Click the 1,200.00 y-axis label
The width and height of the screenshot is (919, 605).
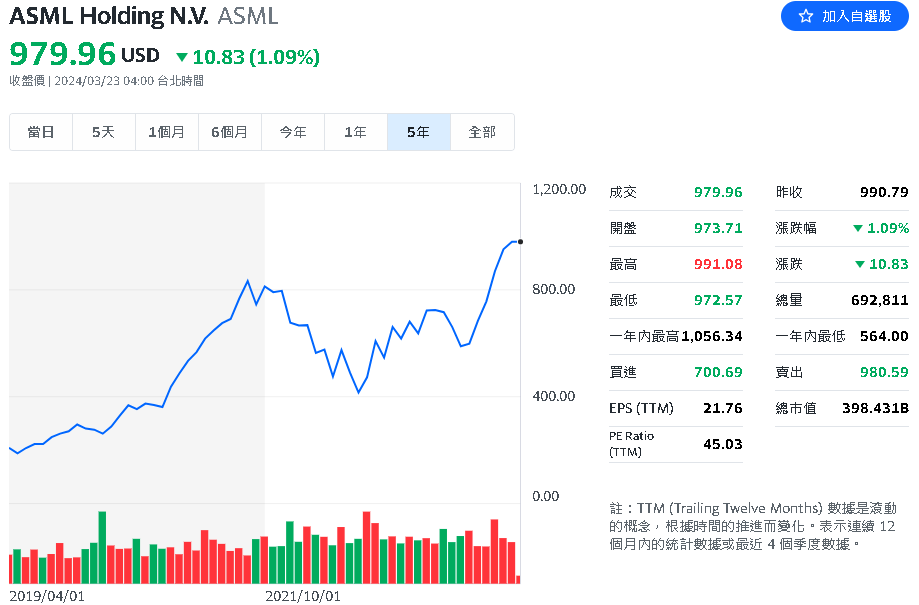click(x=559, y=189)
